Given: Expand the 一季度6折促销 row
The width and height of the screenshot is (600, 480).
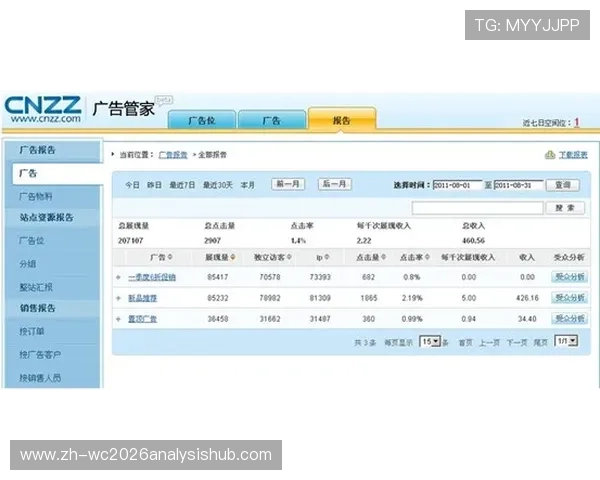Looking at the screenshot, I should 119,277.
